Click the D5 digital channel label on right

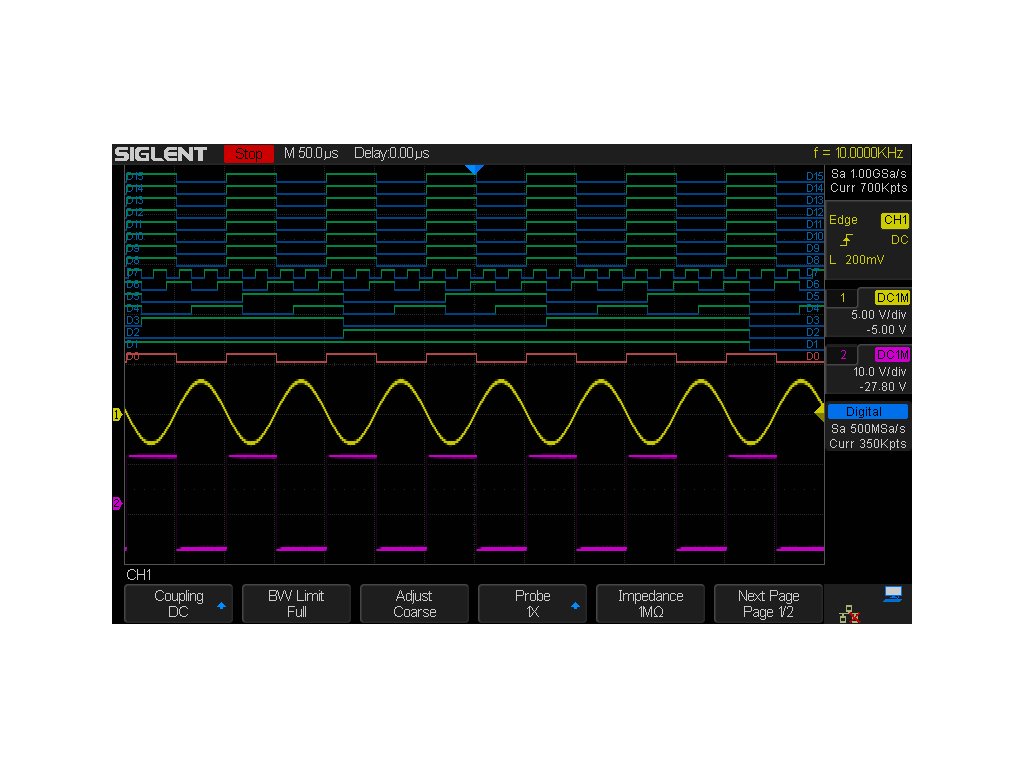pos(812,296)
